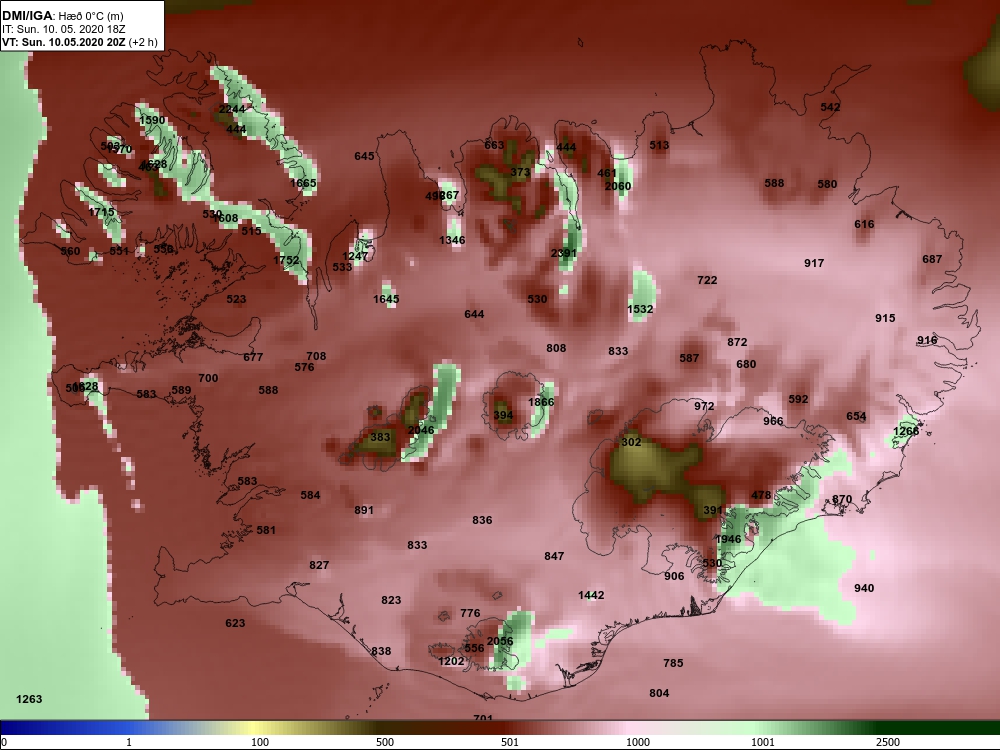Click the map value '523'
This screenshot has width=1000, height=750.
click(236, 300)
